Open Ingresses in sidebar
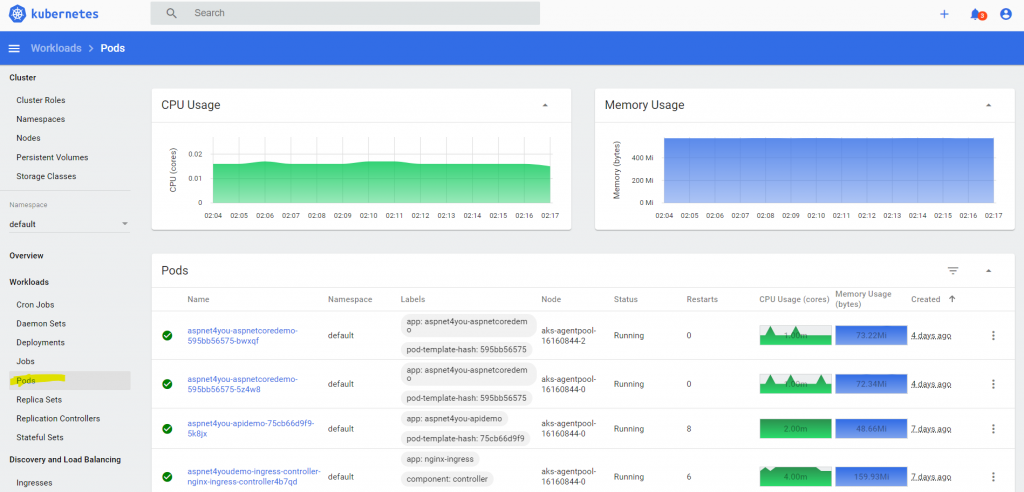The width and height of the screenshot is (1024, 492). coord(34,483)
